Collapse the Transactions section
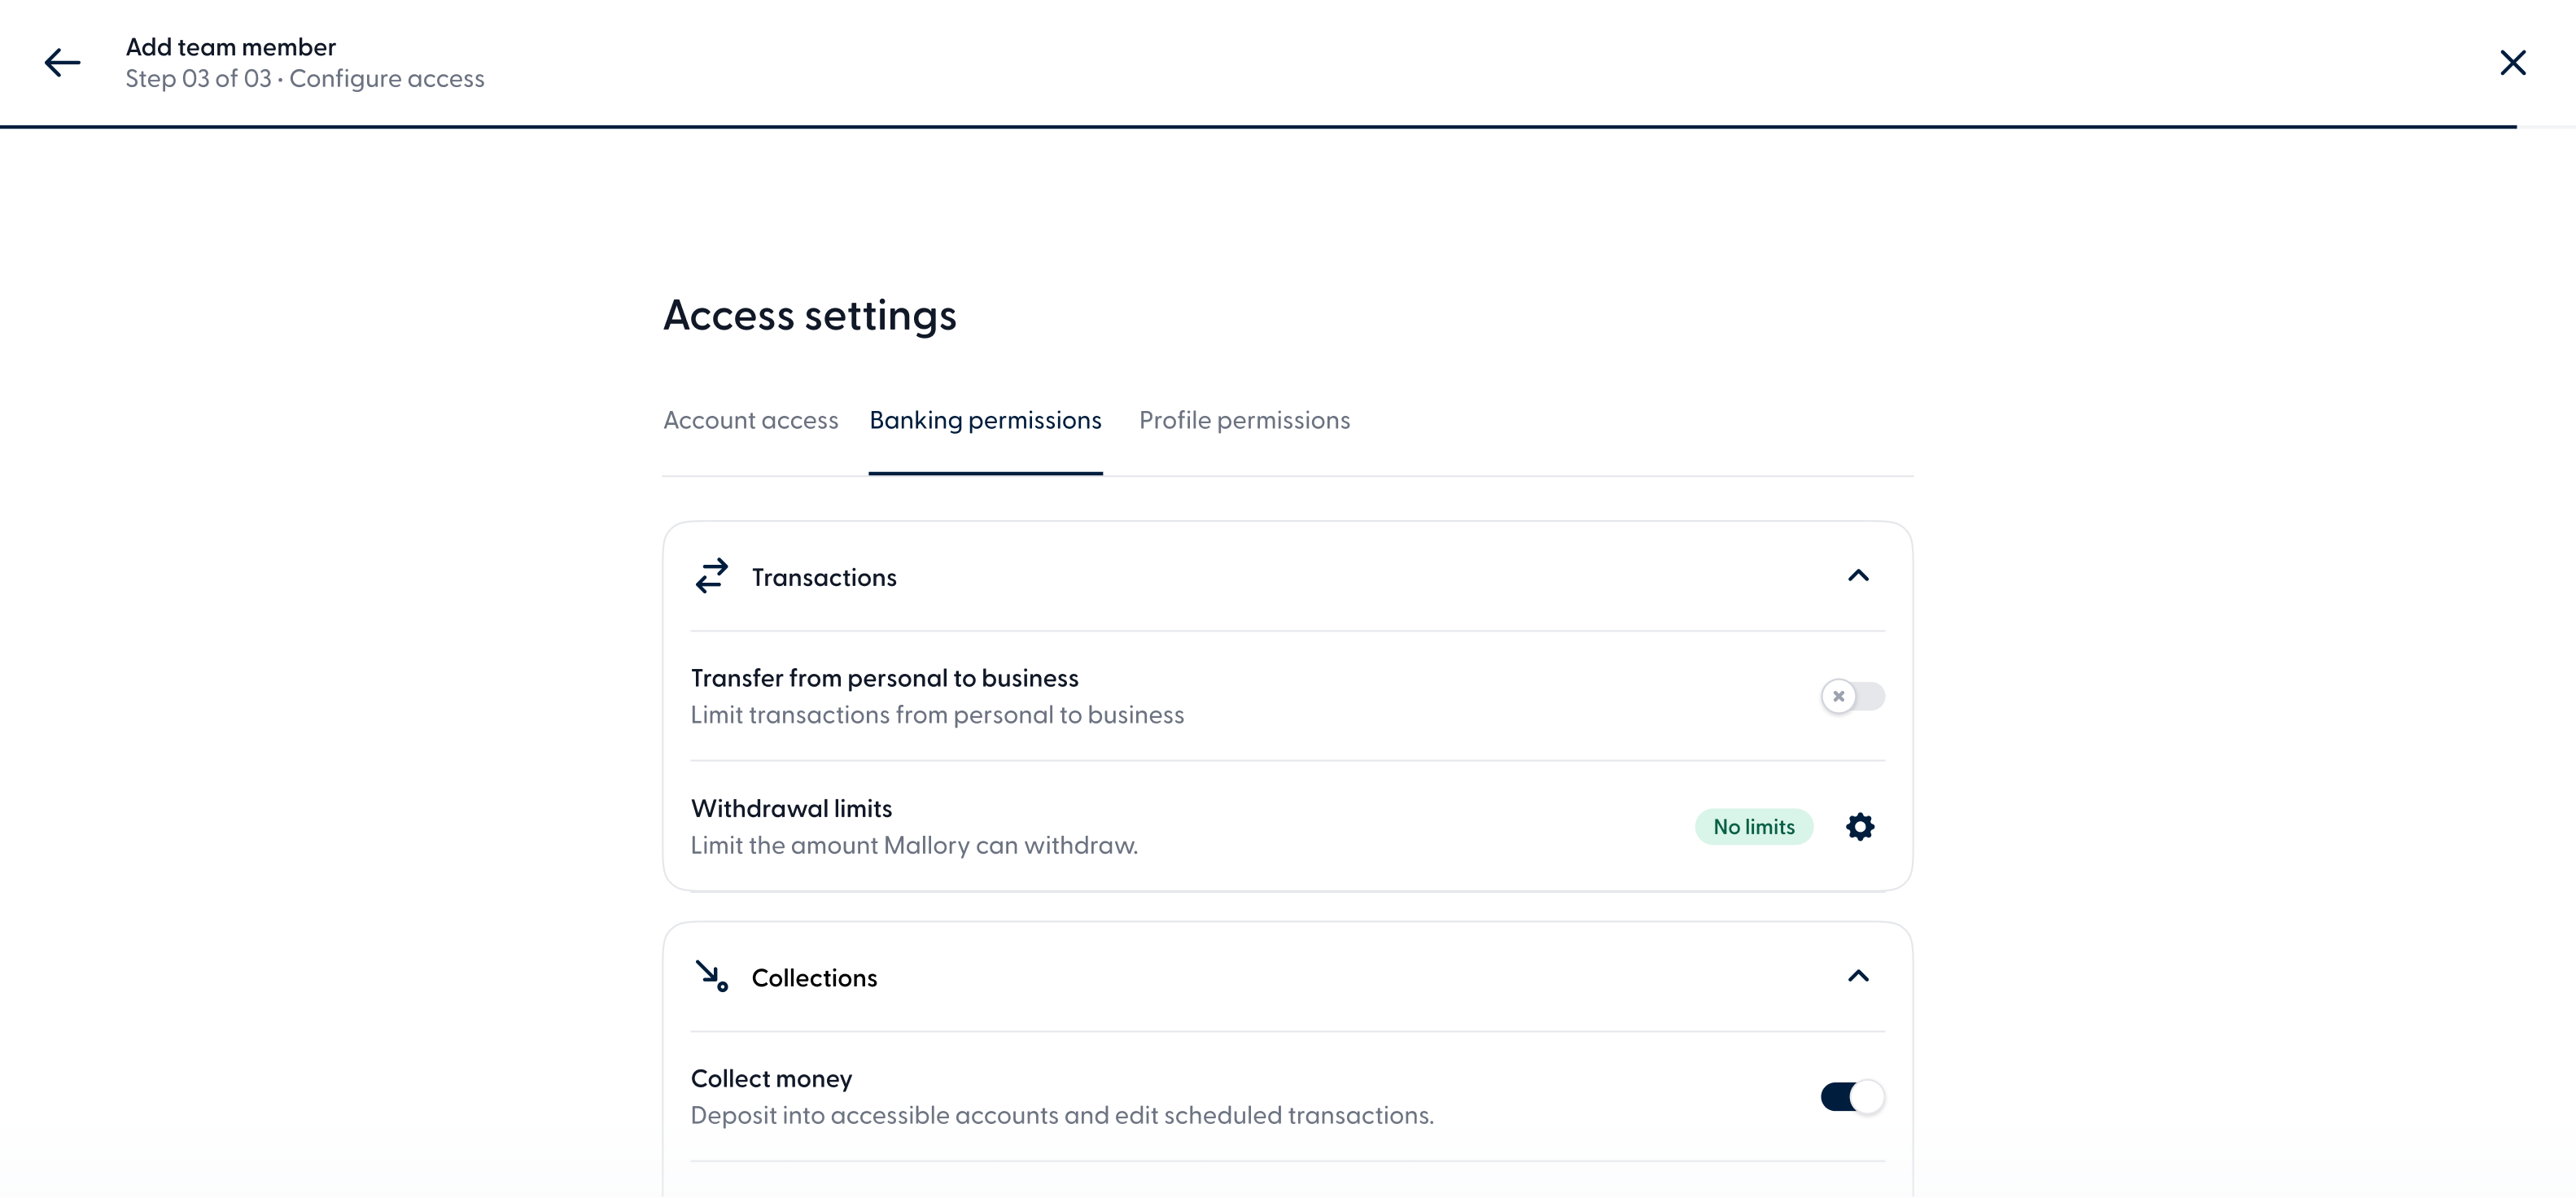The image size is (2576, 1198). pos(1857,576)
